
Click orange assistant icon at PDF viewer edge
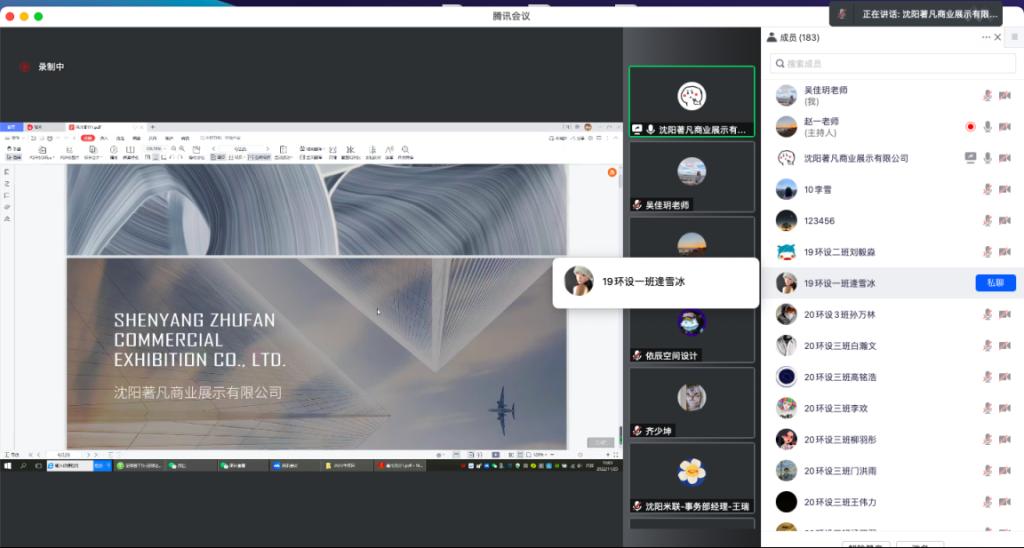pyautogui.click(x=612, y=172)
